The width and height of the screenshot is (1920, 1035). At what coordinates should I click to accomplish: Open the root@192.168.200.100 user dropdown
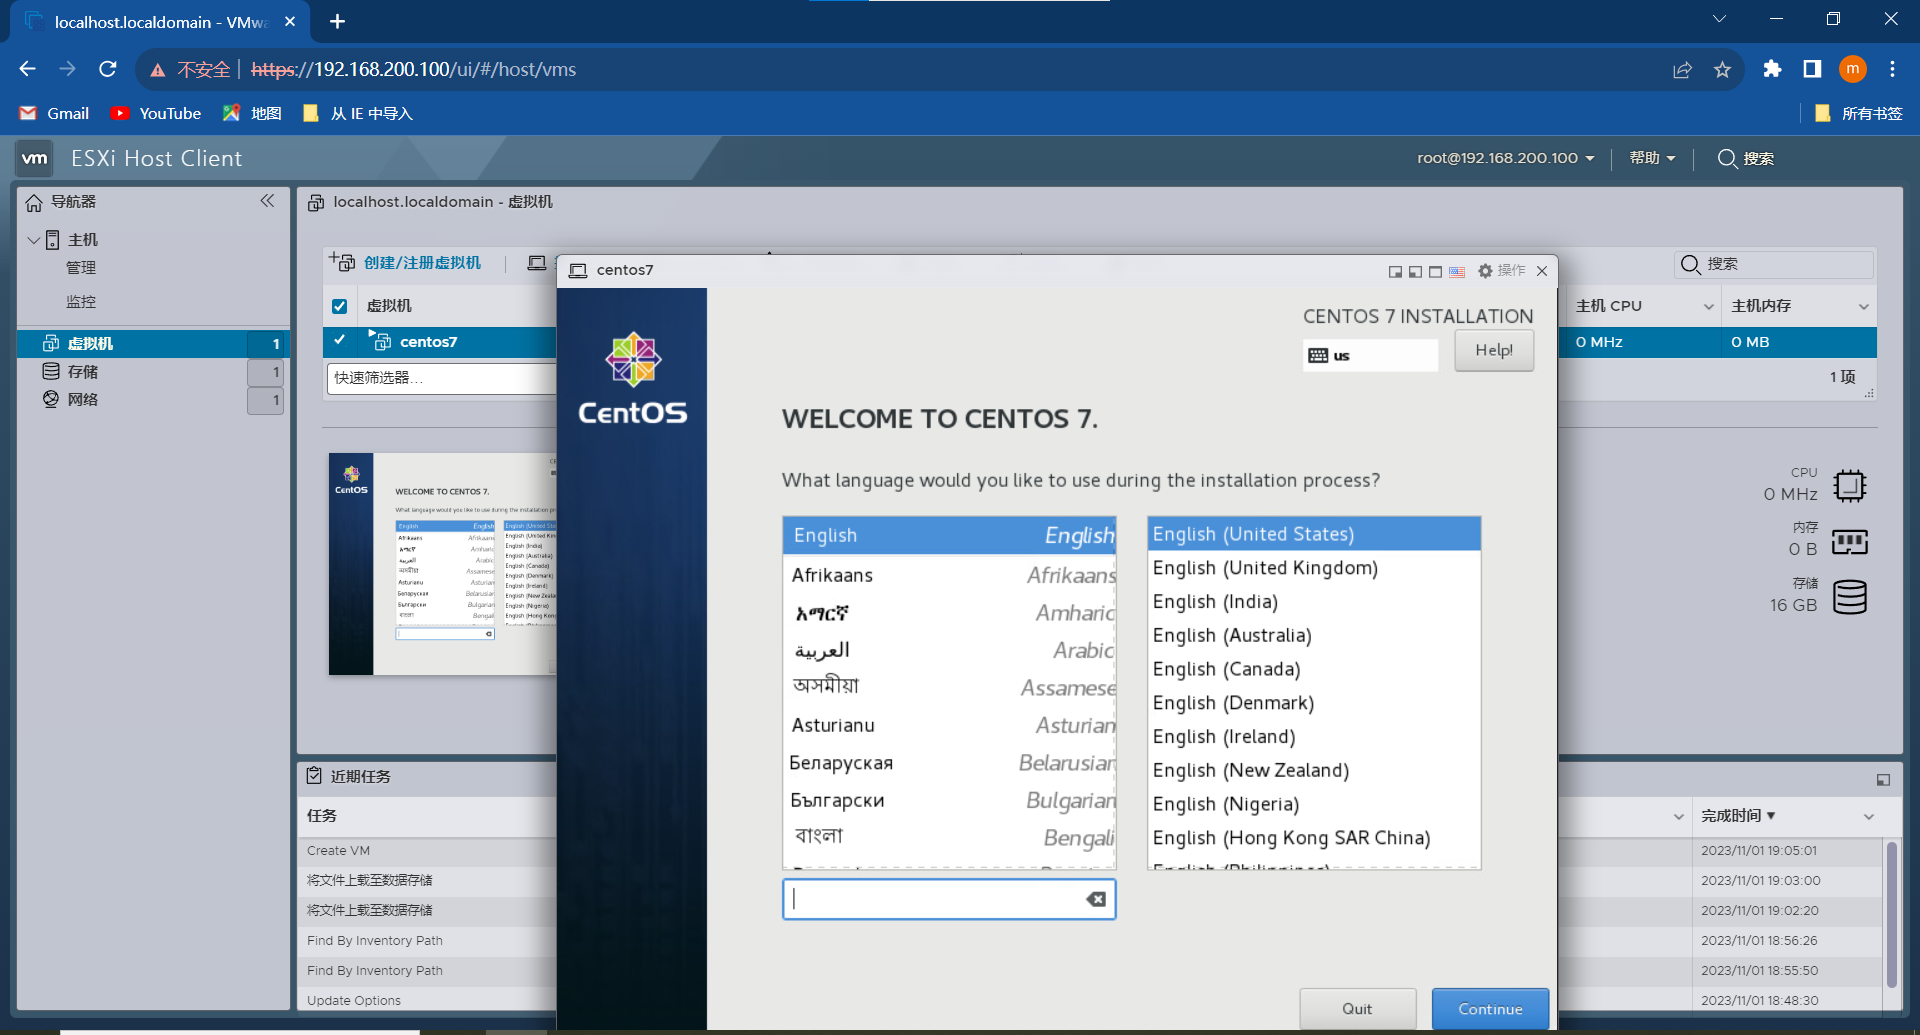coord(1506,158)
